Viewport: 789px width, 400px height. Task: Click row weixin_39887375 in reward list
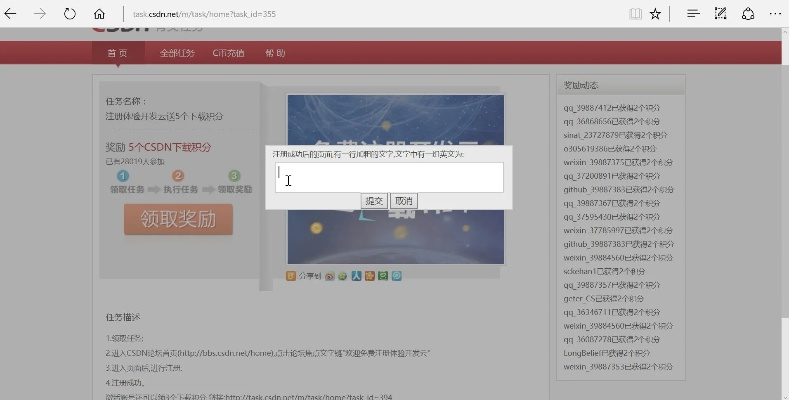point(618,162)
